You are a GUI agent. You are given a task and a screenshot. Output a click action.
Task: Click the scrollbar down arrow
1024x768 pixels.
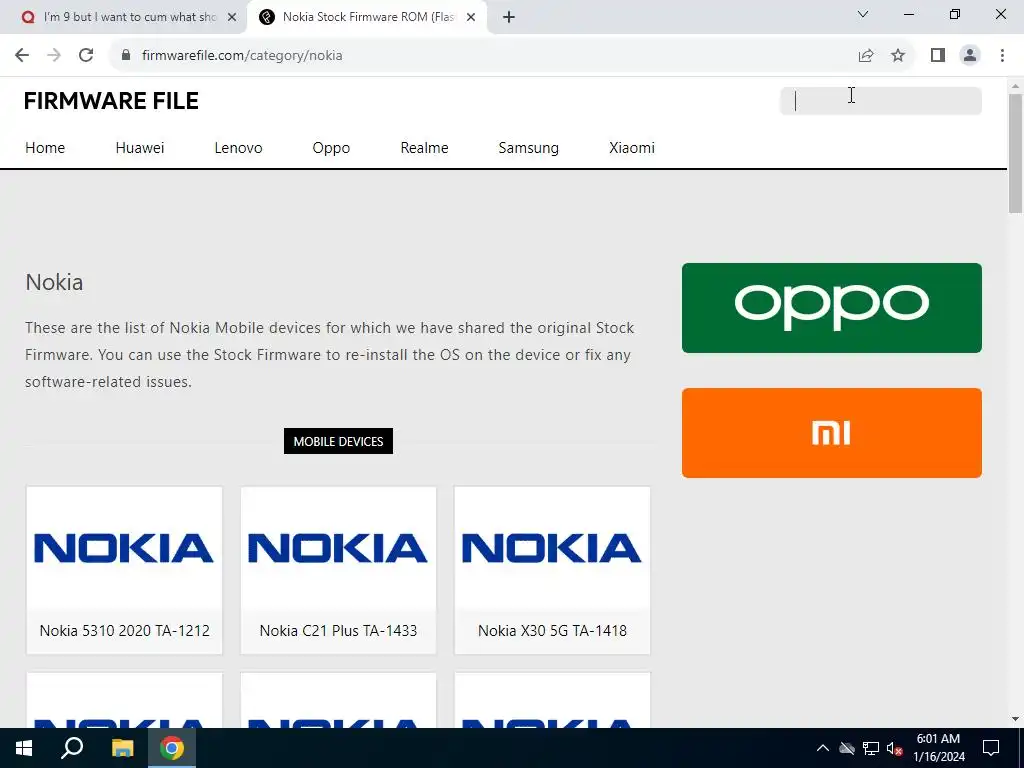tap(1015, 719)
